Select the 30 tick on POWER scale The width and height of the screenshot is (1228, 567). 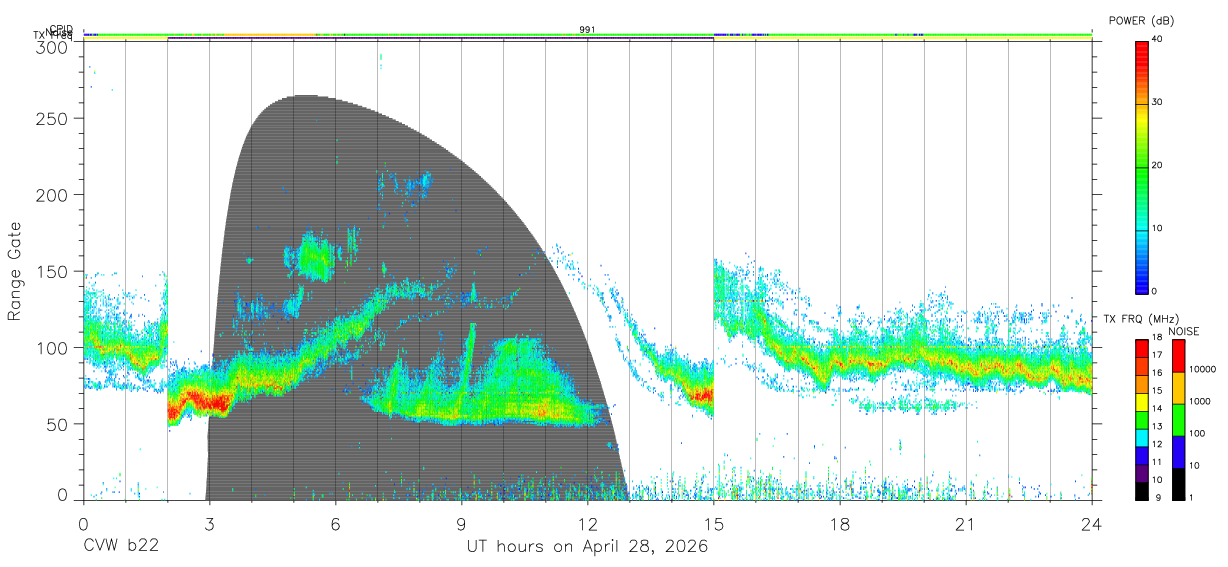[x=1158, y=103]
